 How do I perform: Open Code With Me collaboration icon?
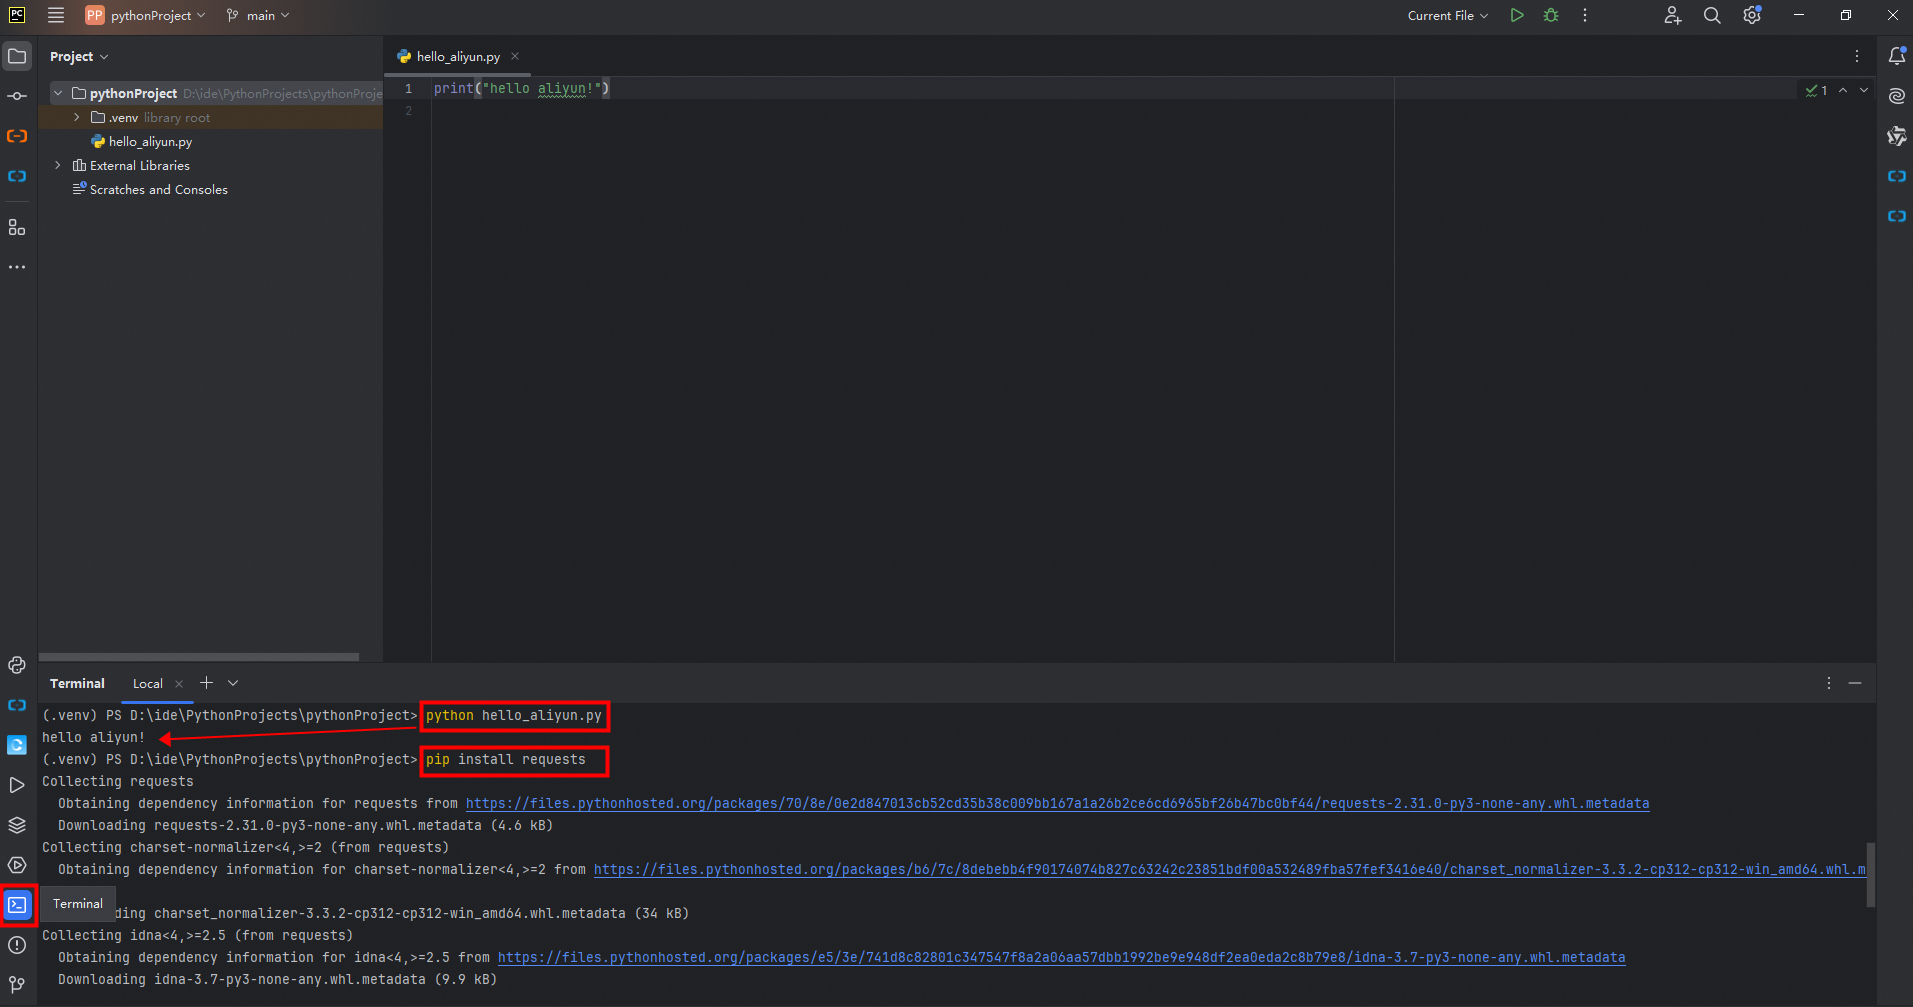point(1672,15)
